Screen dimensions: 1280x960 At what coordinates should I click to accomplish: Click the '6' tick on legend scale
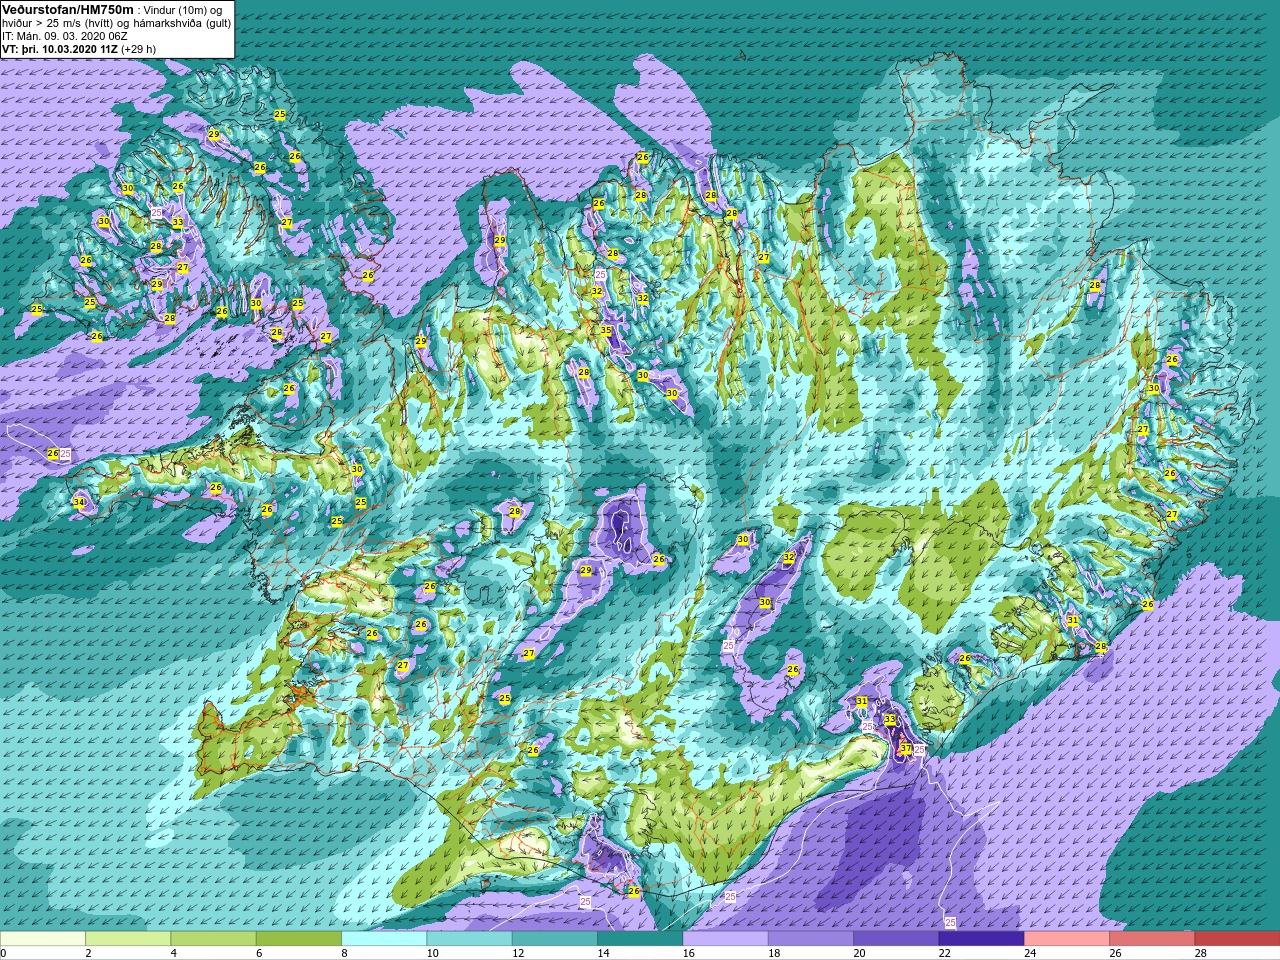point(259,954)
